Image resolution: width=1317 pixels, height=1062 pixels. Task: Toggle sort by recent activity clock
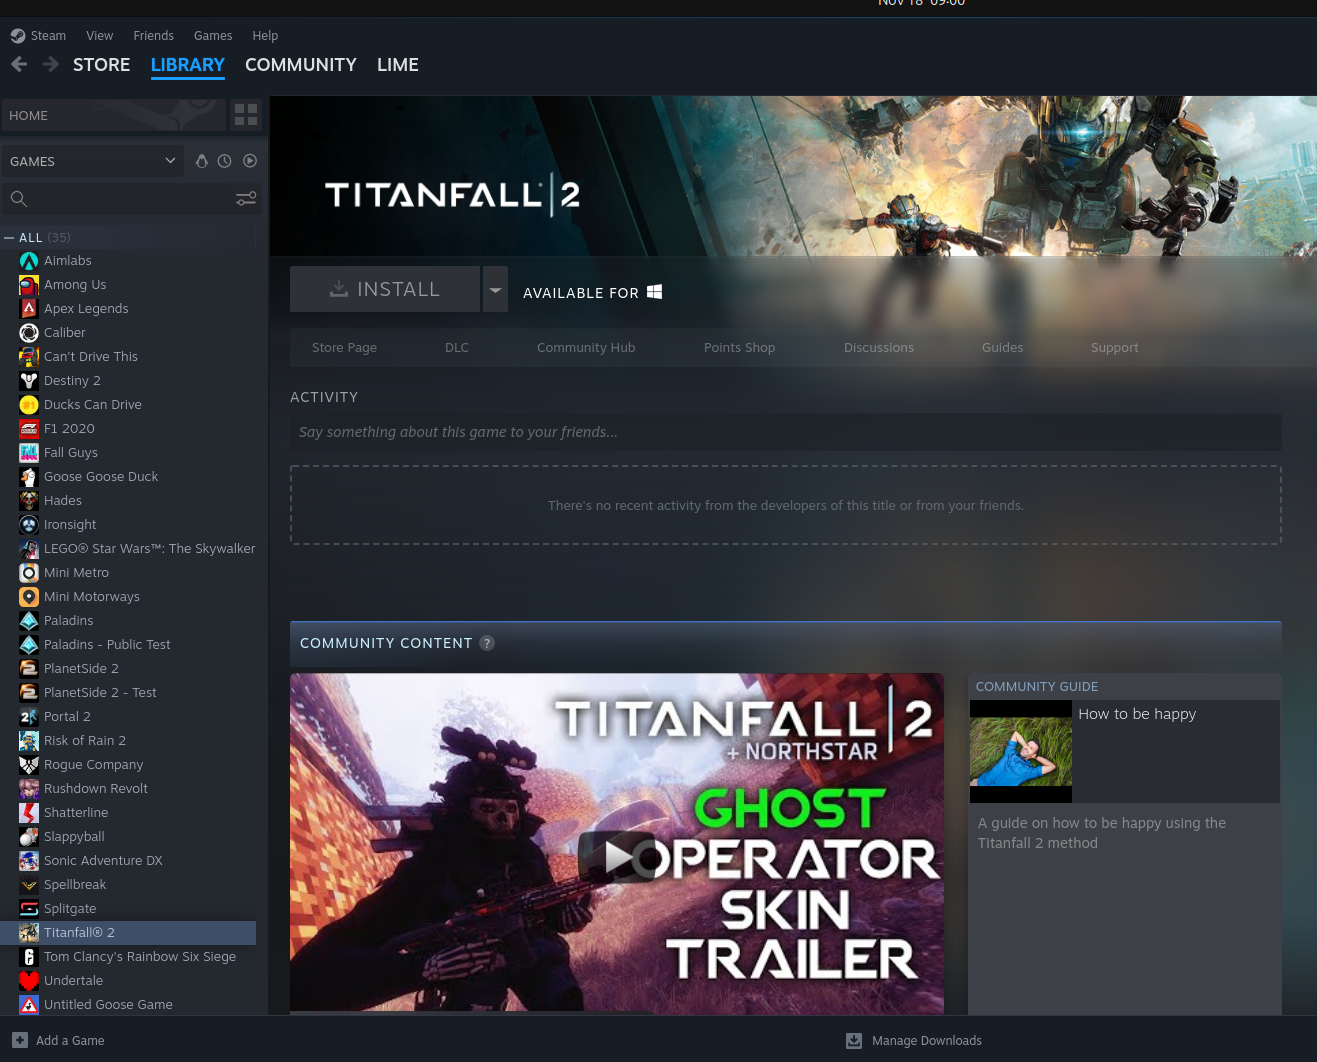coord(225,161)
